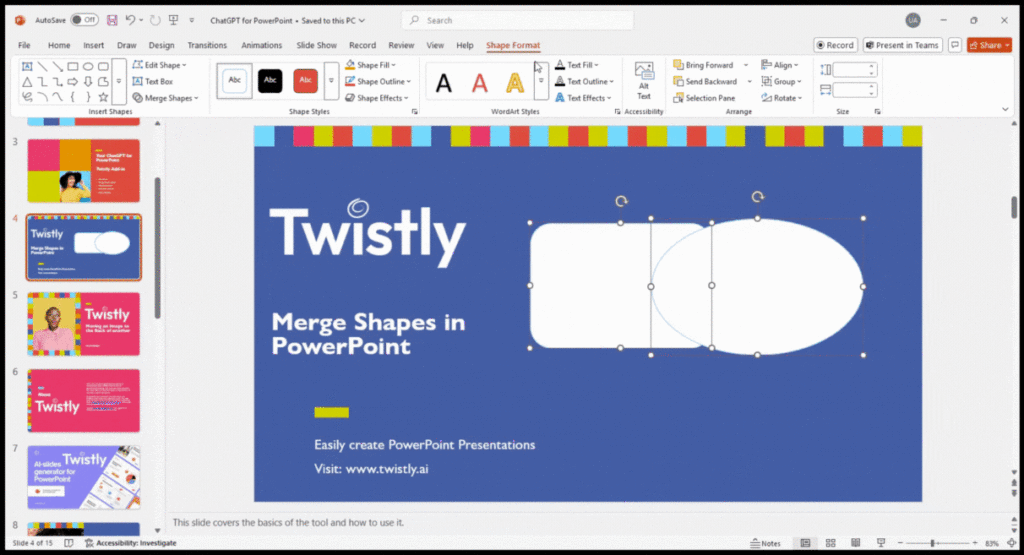Open Size and Position dialog launcher
Image resolution: width=1024 pixels, height=555 pixels.
878,112
